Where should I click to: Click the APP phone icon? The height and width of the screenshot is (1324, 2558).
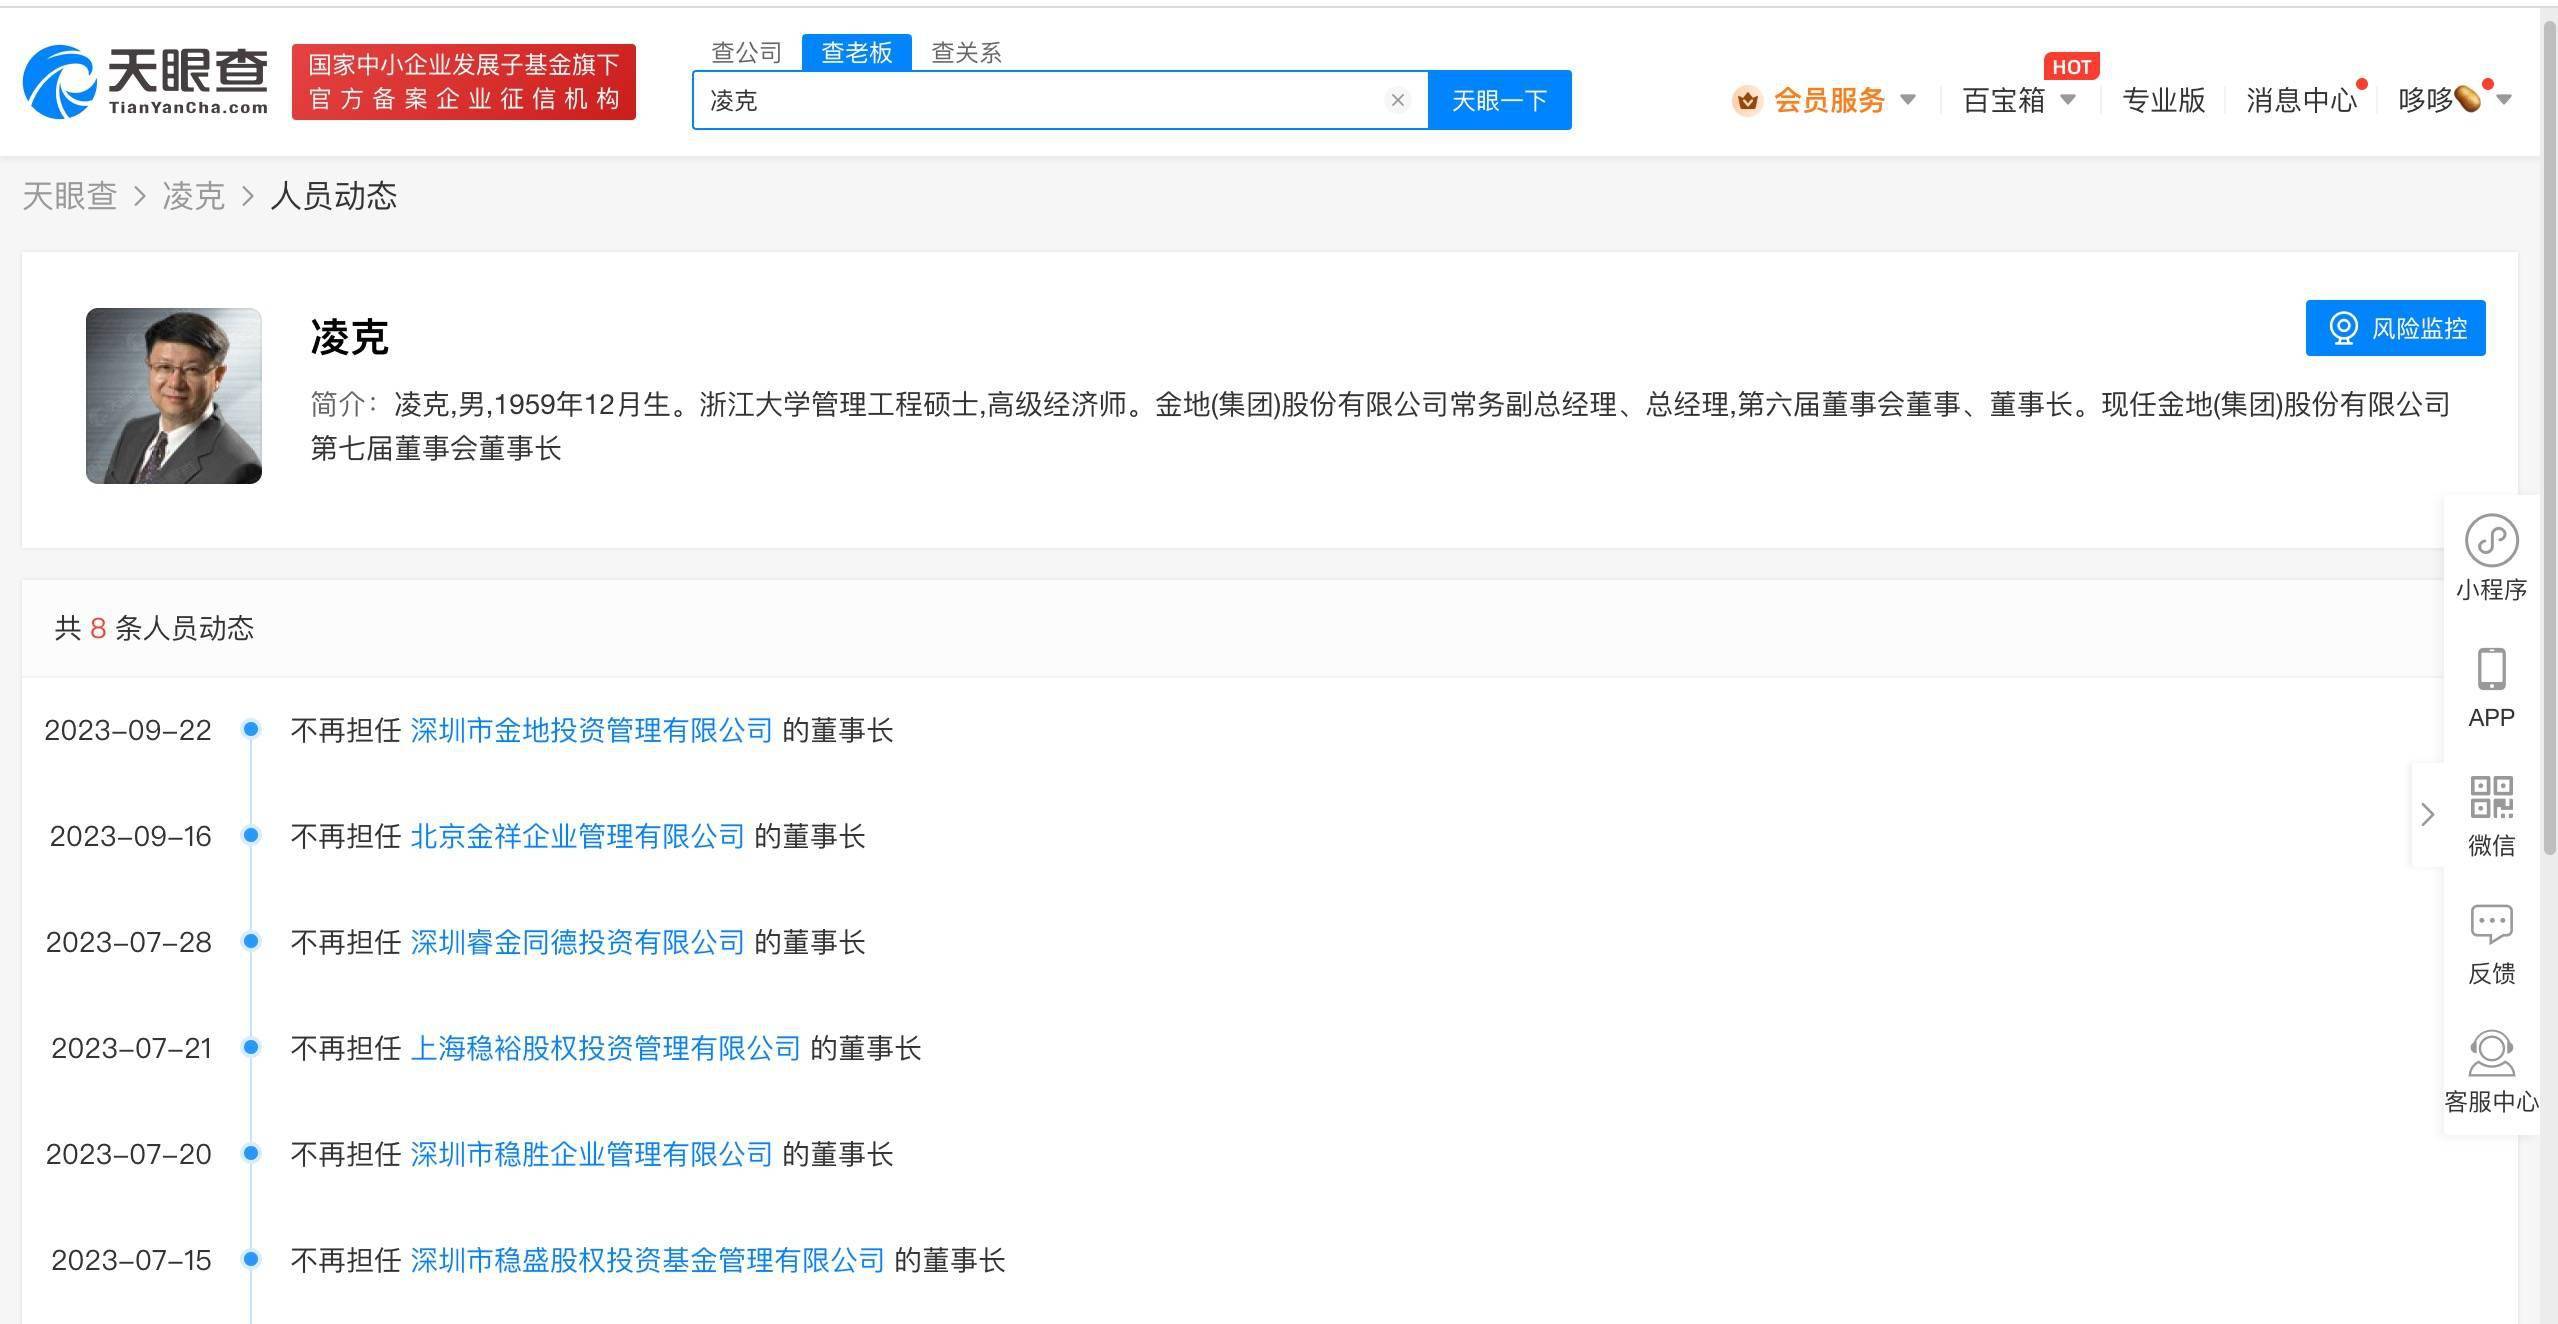(2491, 670)
